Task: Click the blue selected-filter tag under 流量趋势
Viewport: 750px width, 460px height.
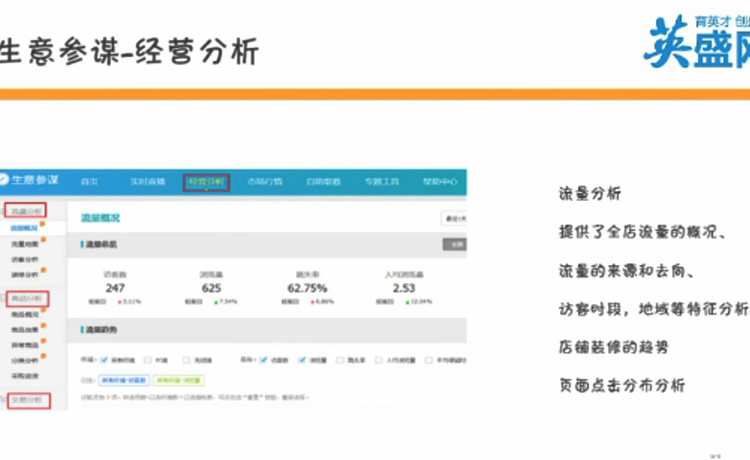Action: point(123,380)
